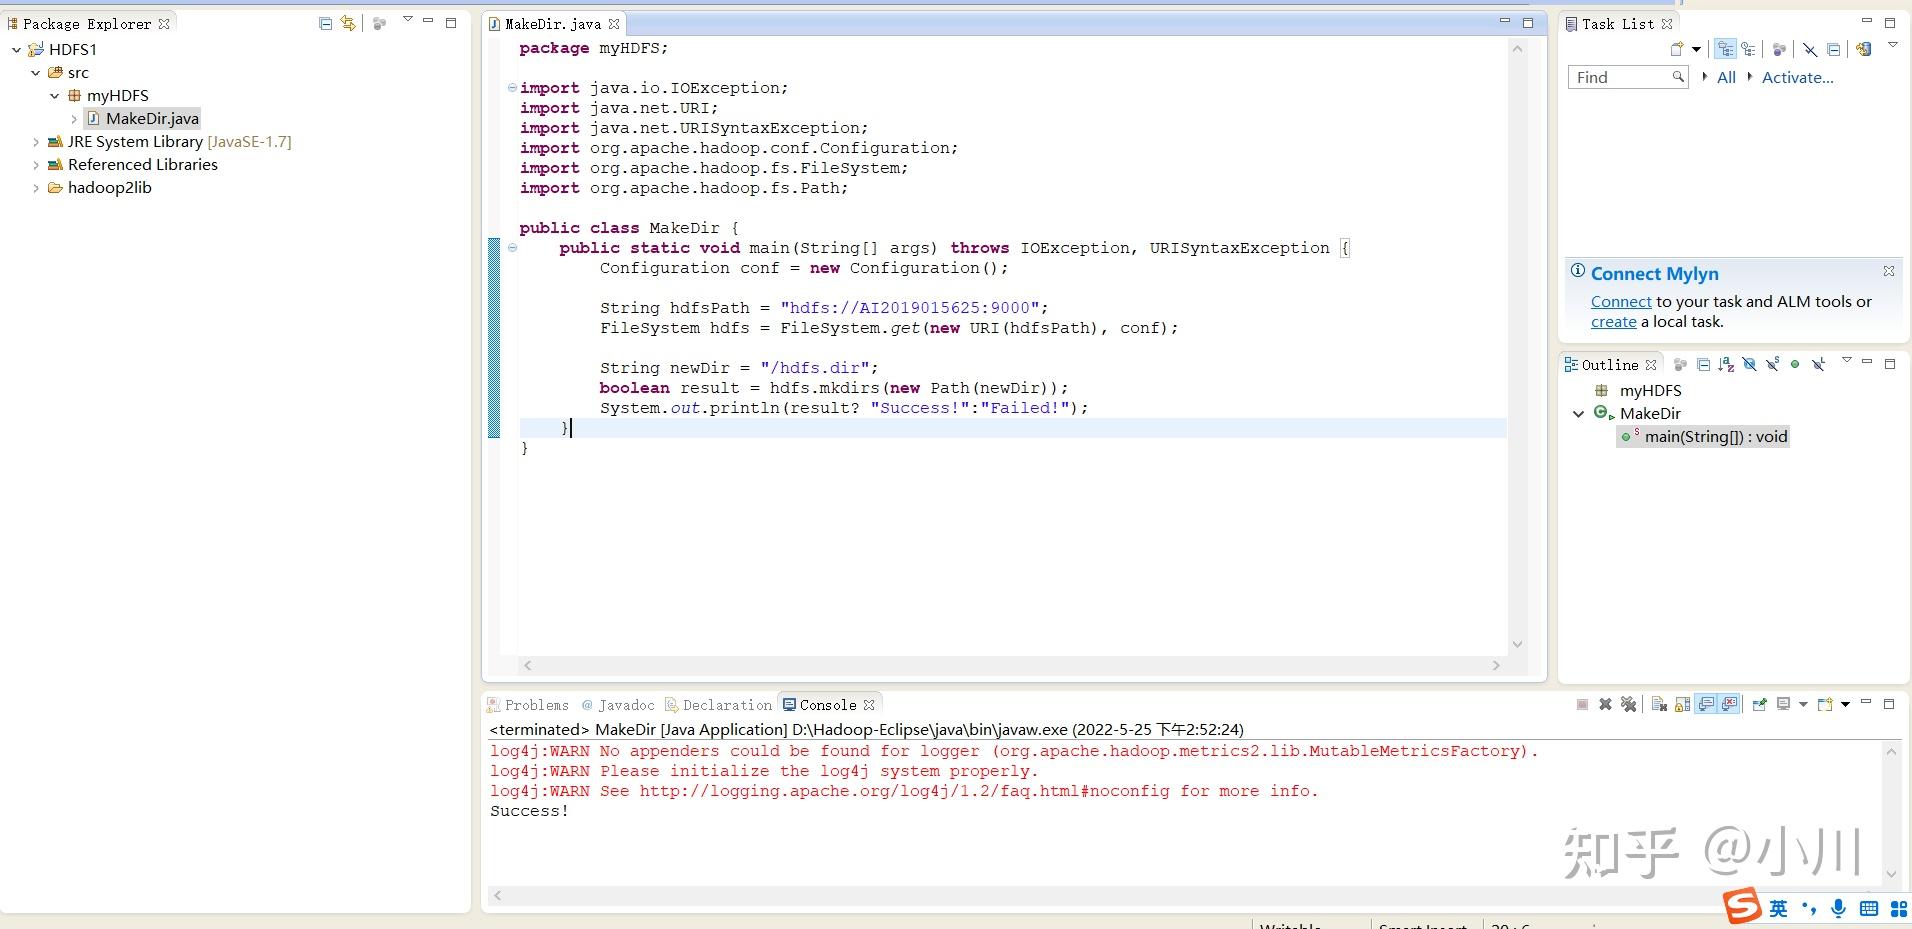Collapse all in the Outline view
Viewport: 1912px width, 929px height.
[x=1703, y=364]
